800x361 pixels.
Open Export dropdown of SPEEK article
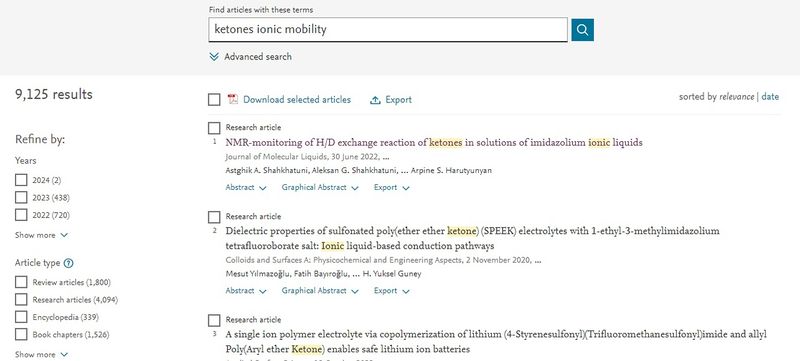(391, 291)
